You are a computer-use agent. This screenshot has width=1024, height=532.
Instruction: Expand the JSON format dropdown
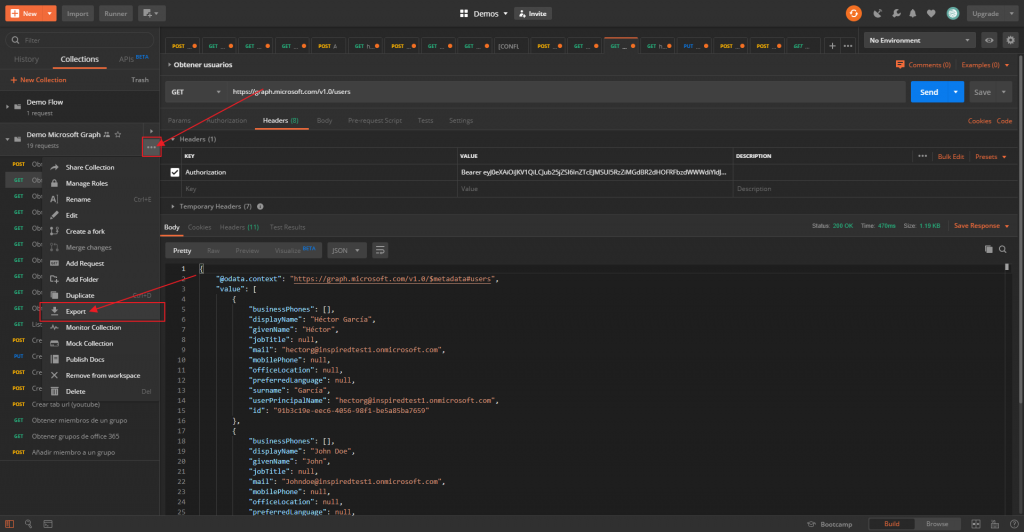point(347,250)
